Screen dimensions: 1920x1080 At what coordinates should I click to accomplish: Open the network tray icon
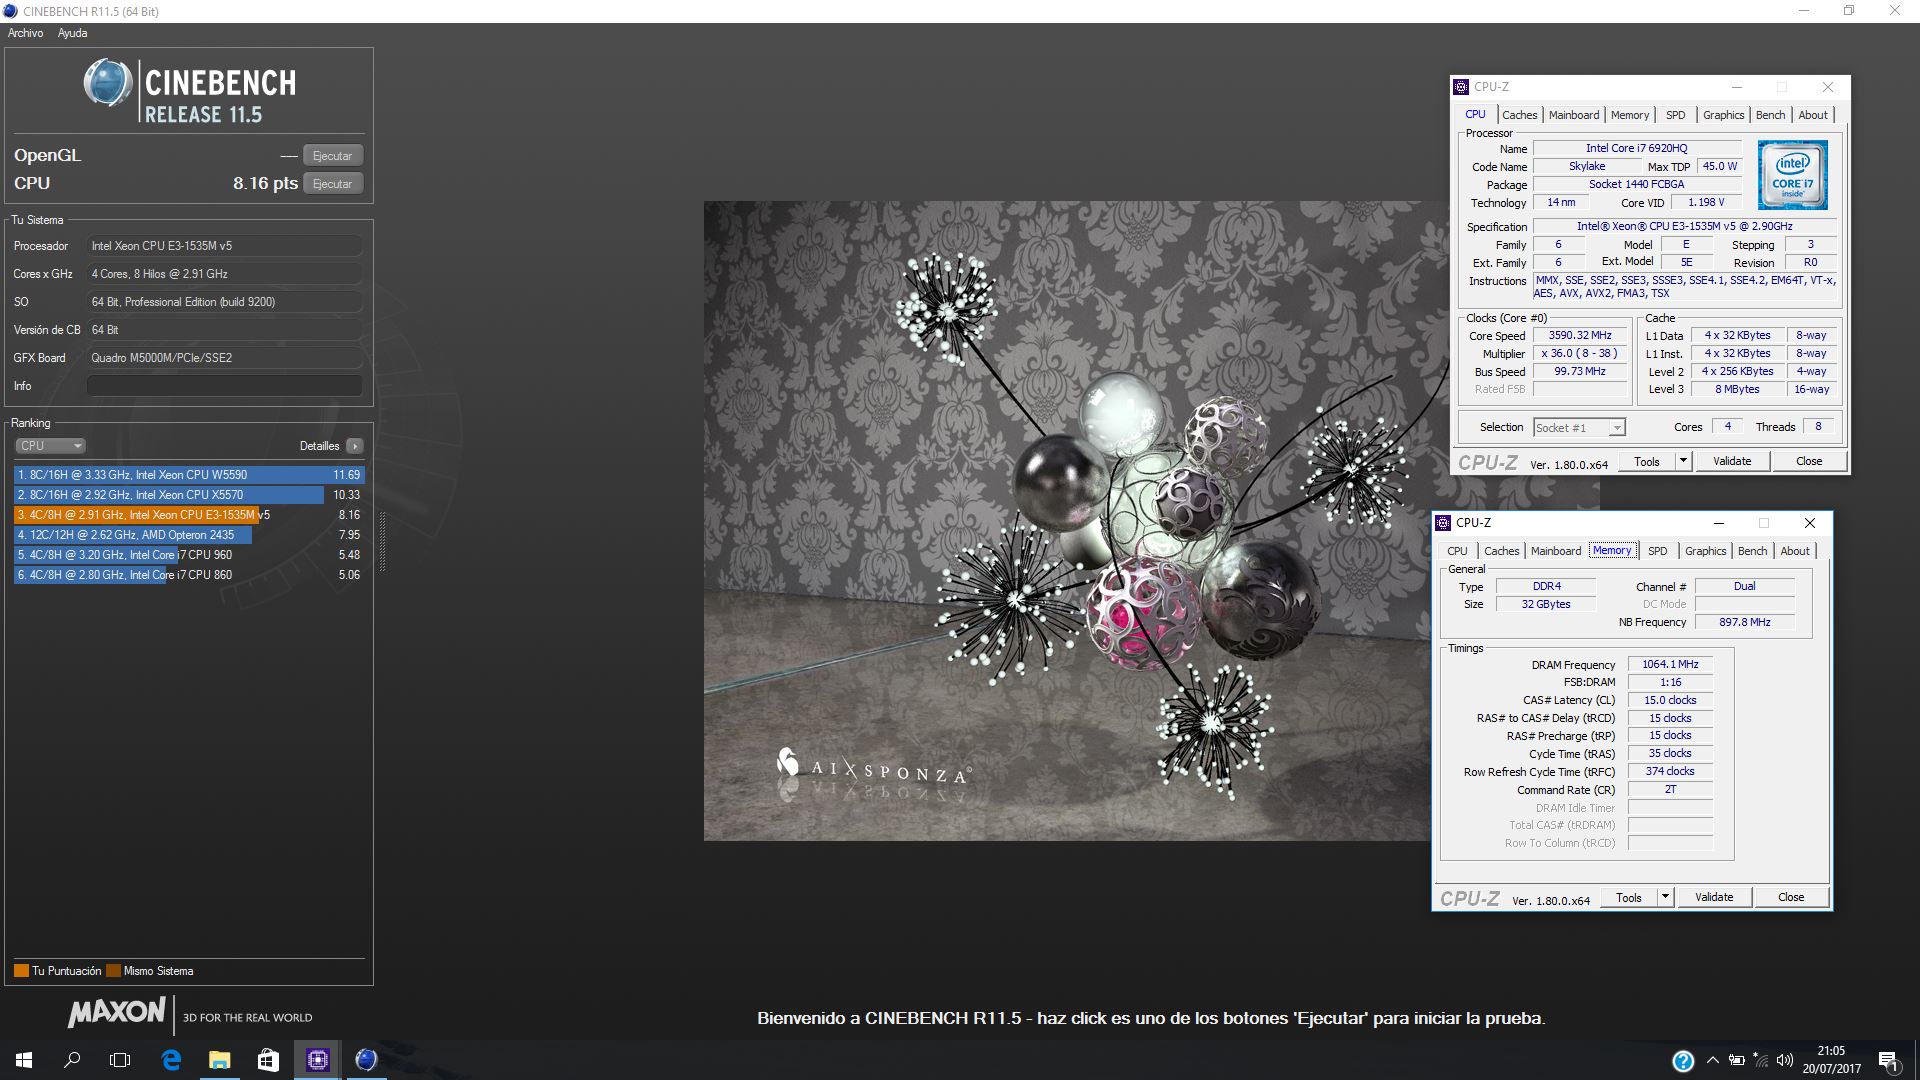[1761, 1061]
